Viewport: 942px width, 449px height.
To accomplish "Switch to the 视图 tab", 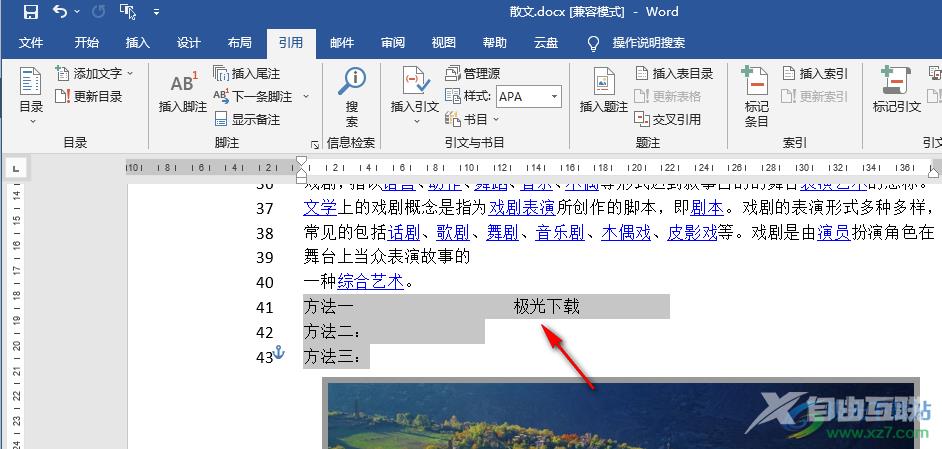I will pos(444,43).
